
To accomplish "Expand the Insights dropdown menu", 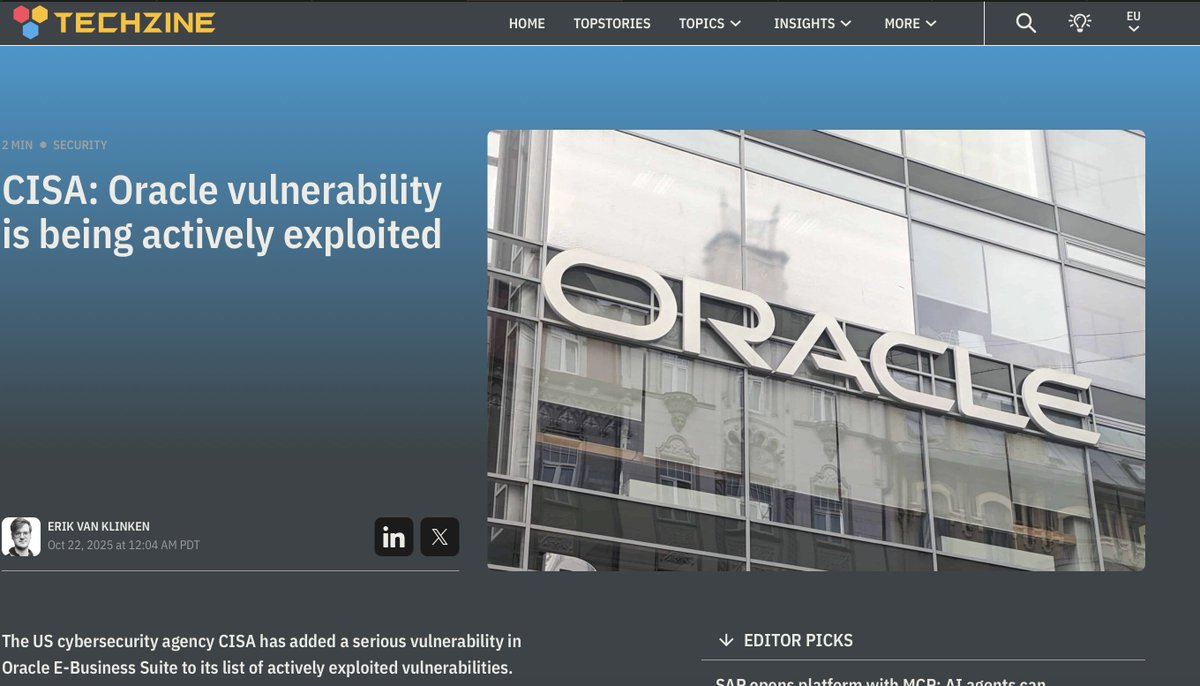I will (x=813, y=23).
